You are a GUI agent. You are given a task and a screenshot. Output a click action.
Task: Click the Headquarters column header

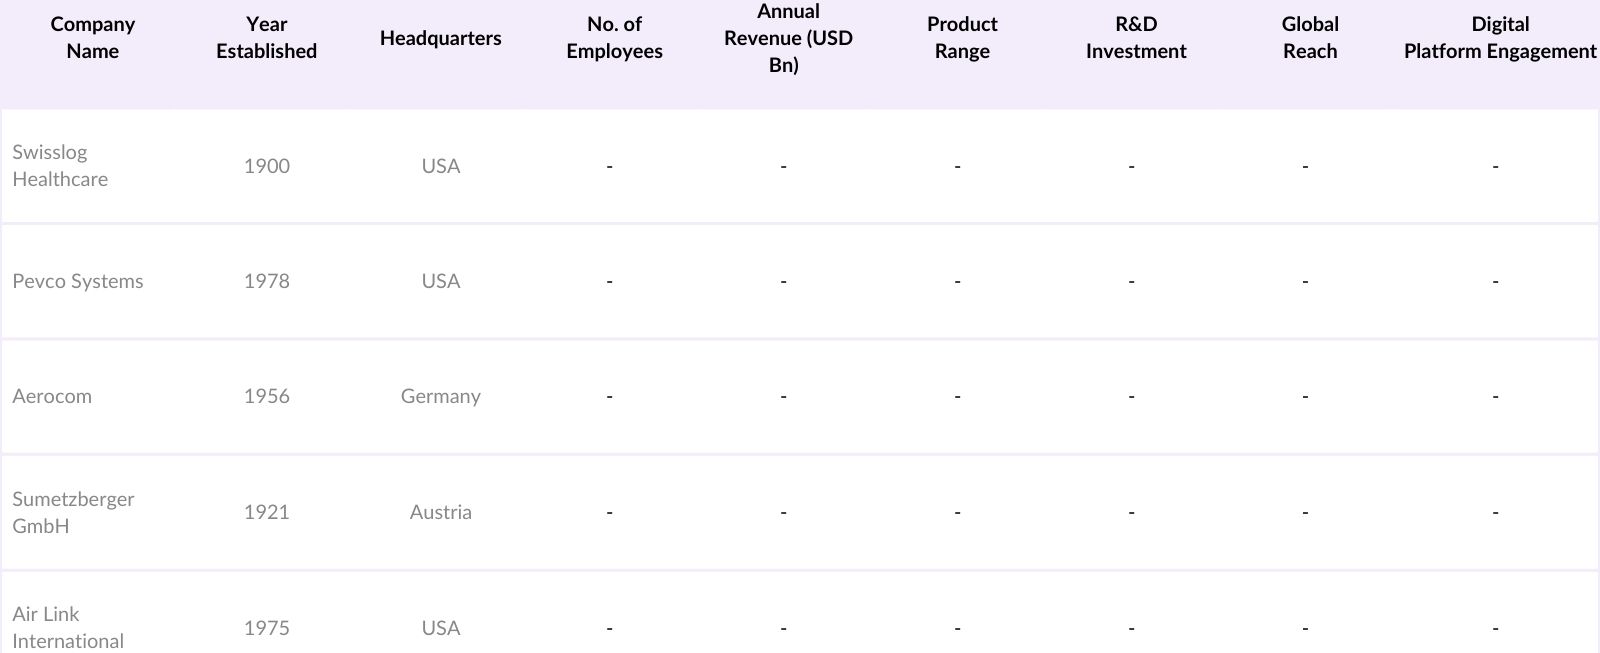(x=440, y=38)
